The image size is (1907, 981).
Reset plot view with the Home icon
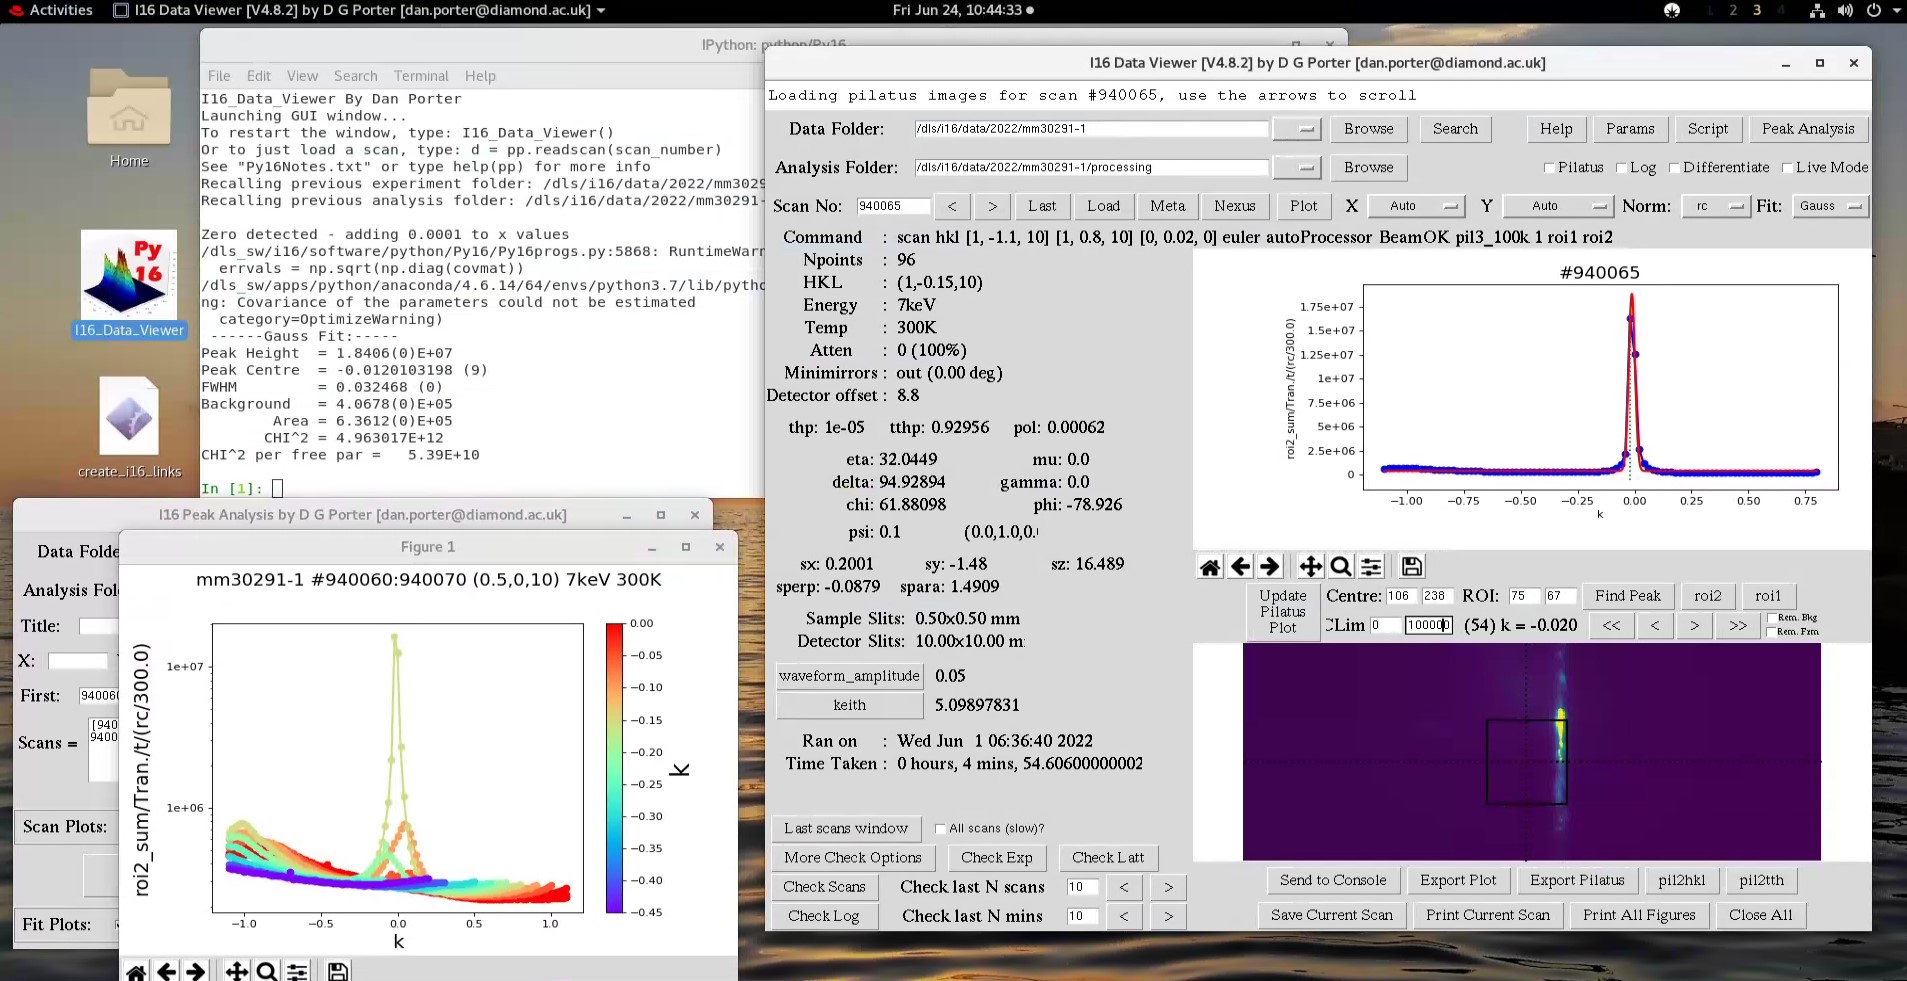1210,566
